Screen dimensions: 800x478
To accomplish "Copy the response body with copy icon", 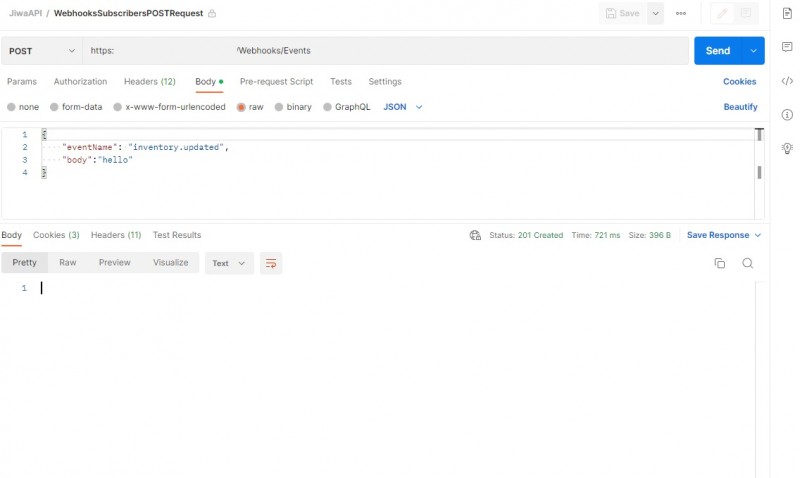I will click(x=719, y=263).
